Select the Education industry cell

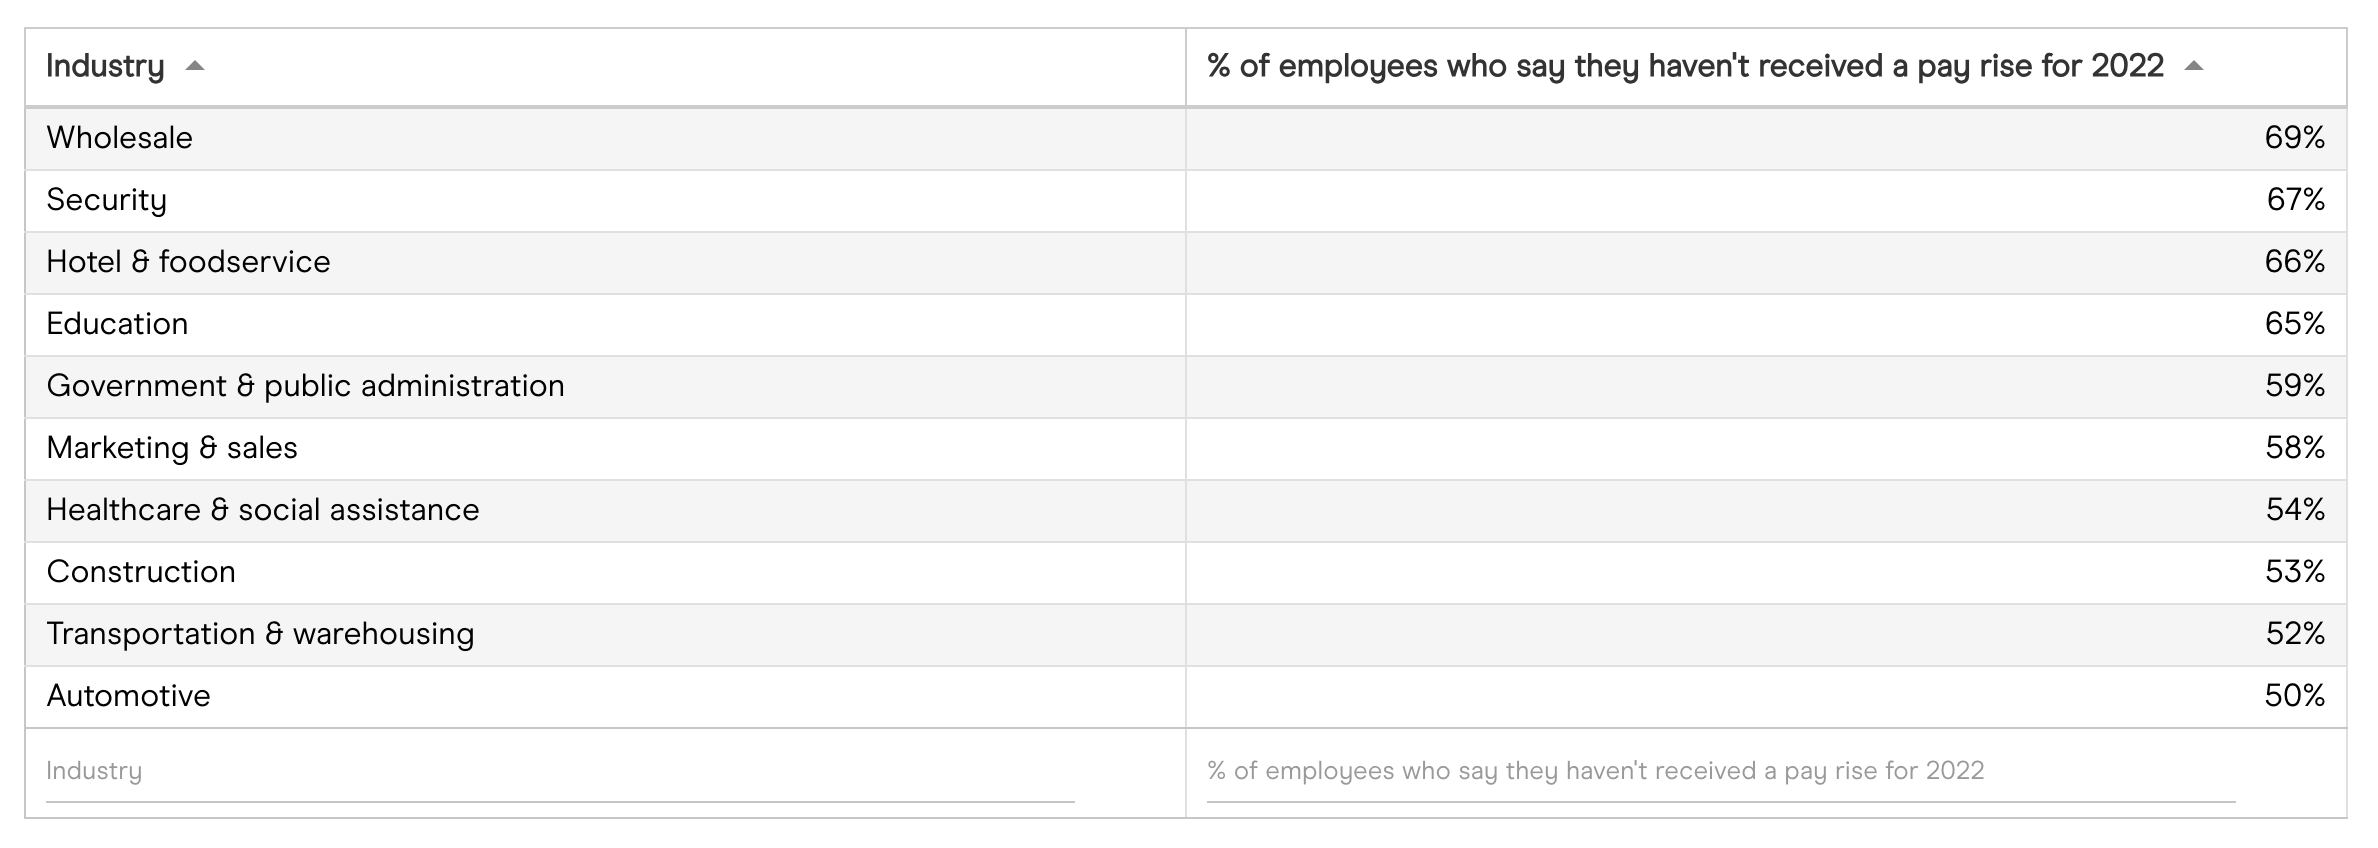(x=117, y=324)
